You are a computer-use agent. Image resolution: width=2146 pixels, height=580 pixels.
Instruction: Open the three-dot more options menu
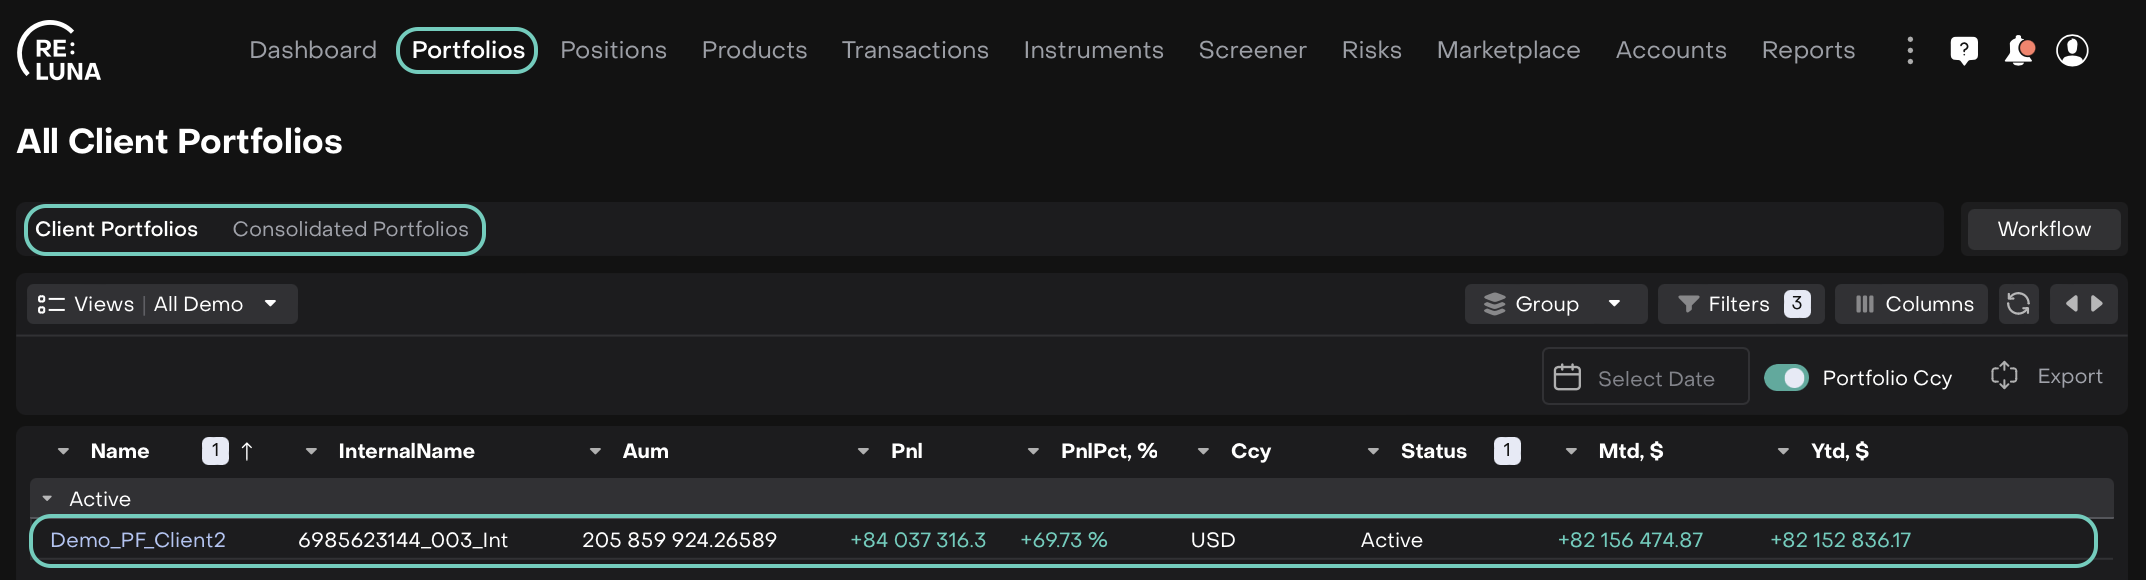tap(1910, 50)
